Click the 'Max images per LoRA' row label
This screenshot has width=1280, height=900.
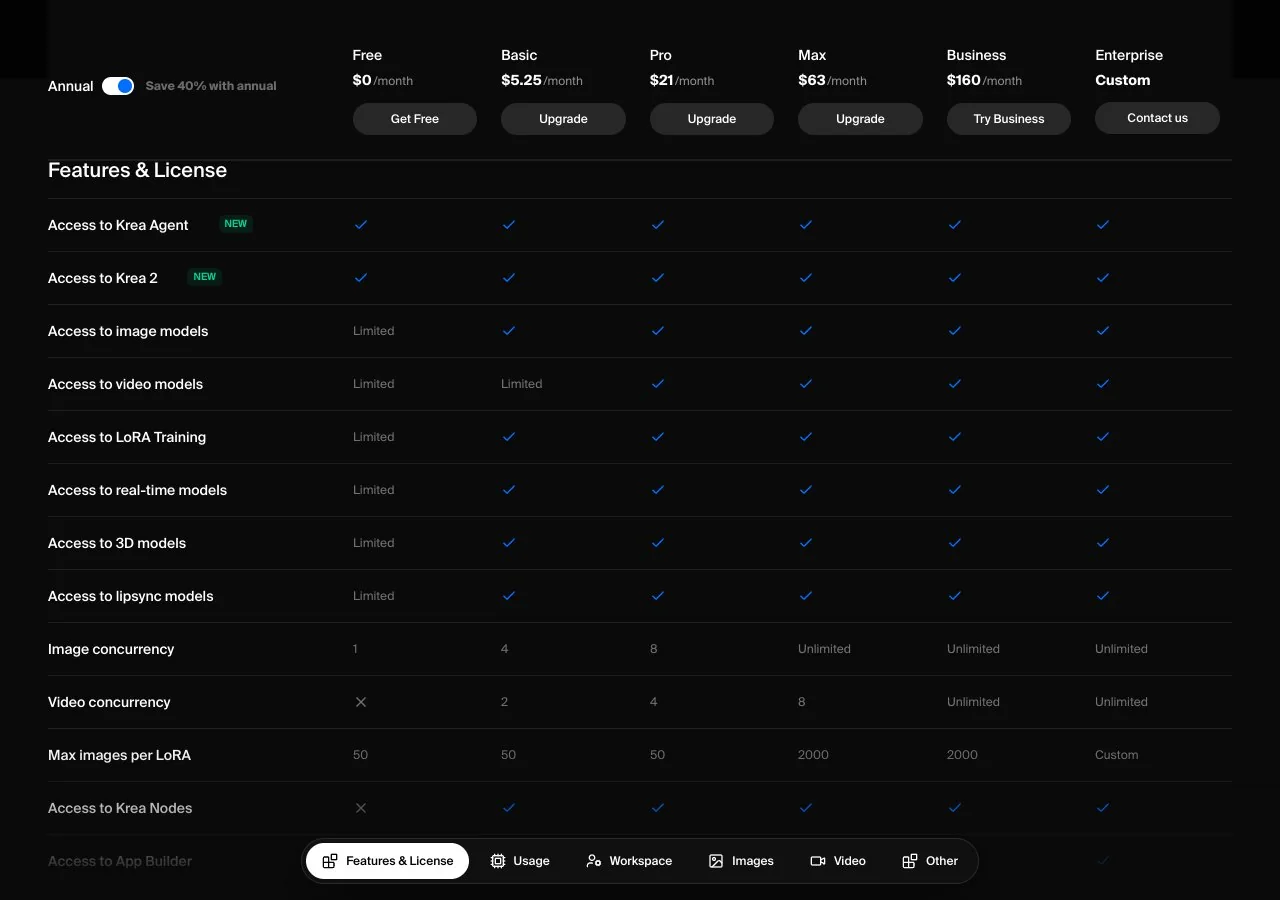(x=119, y=755)
